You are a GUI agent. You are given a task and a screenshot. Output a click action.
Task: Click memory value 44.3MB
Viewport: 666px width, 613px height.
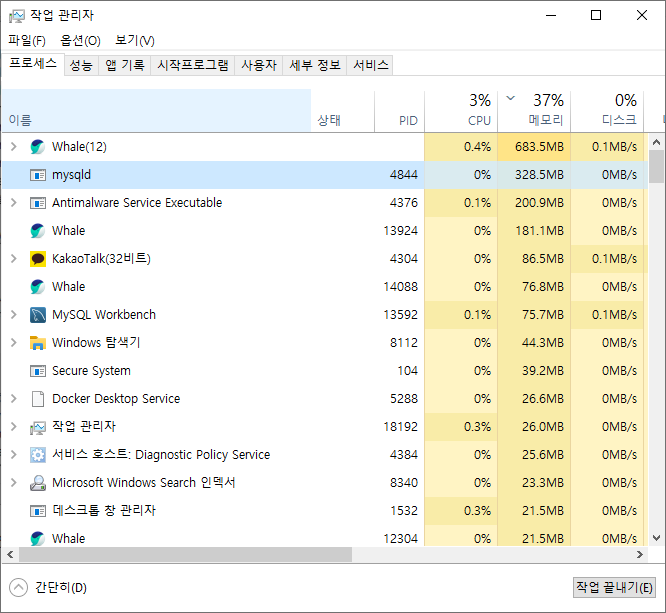[x=543, y=343]
